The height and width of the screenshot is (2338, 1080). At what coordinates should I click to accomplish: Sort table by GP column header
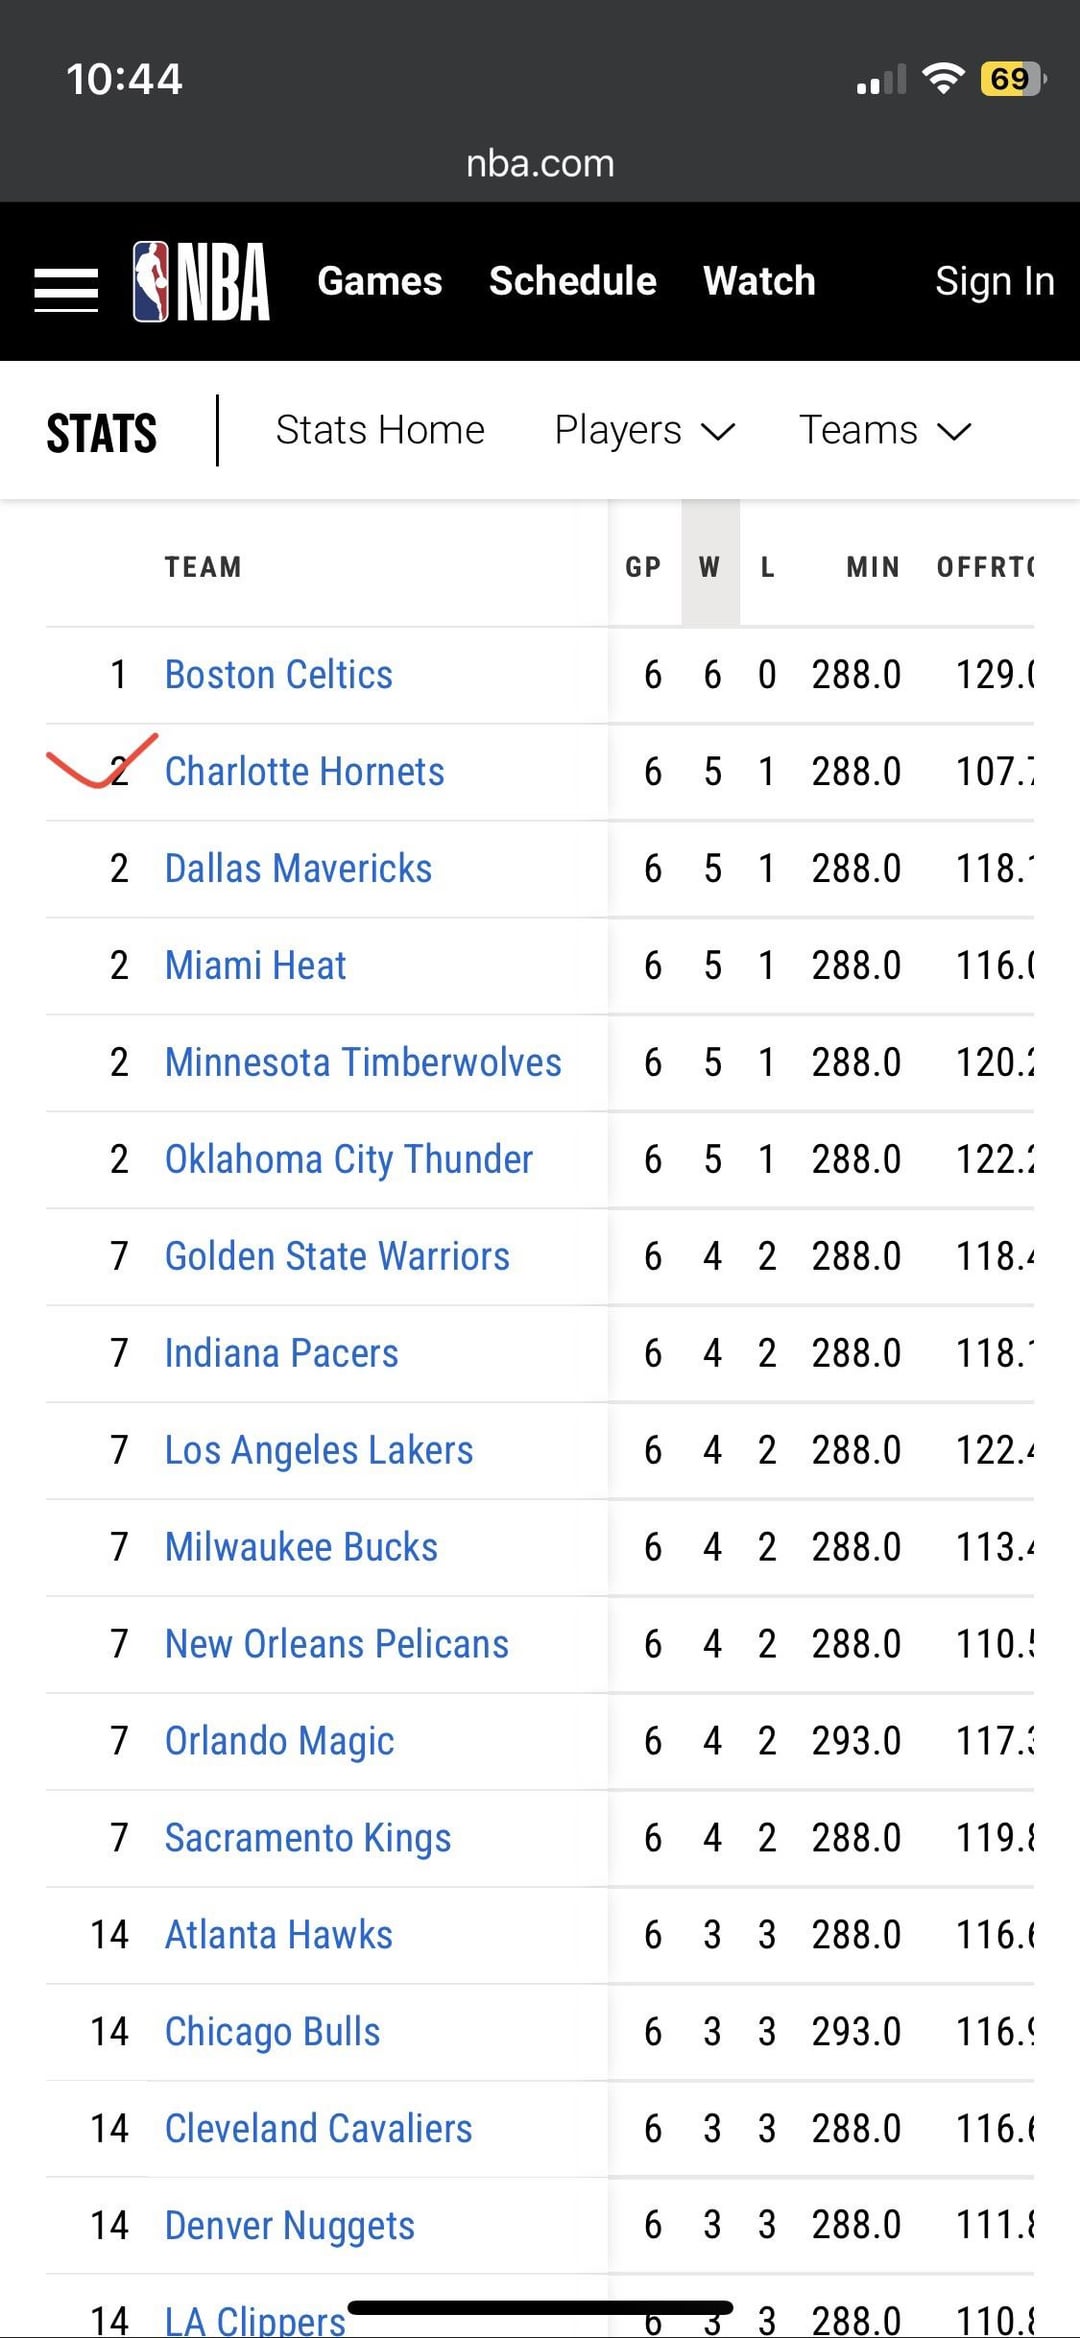pos(643,567)
